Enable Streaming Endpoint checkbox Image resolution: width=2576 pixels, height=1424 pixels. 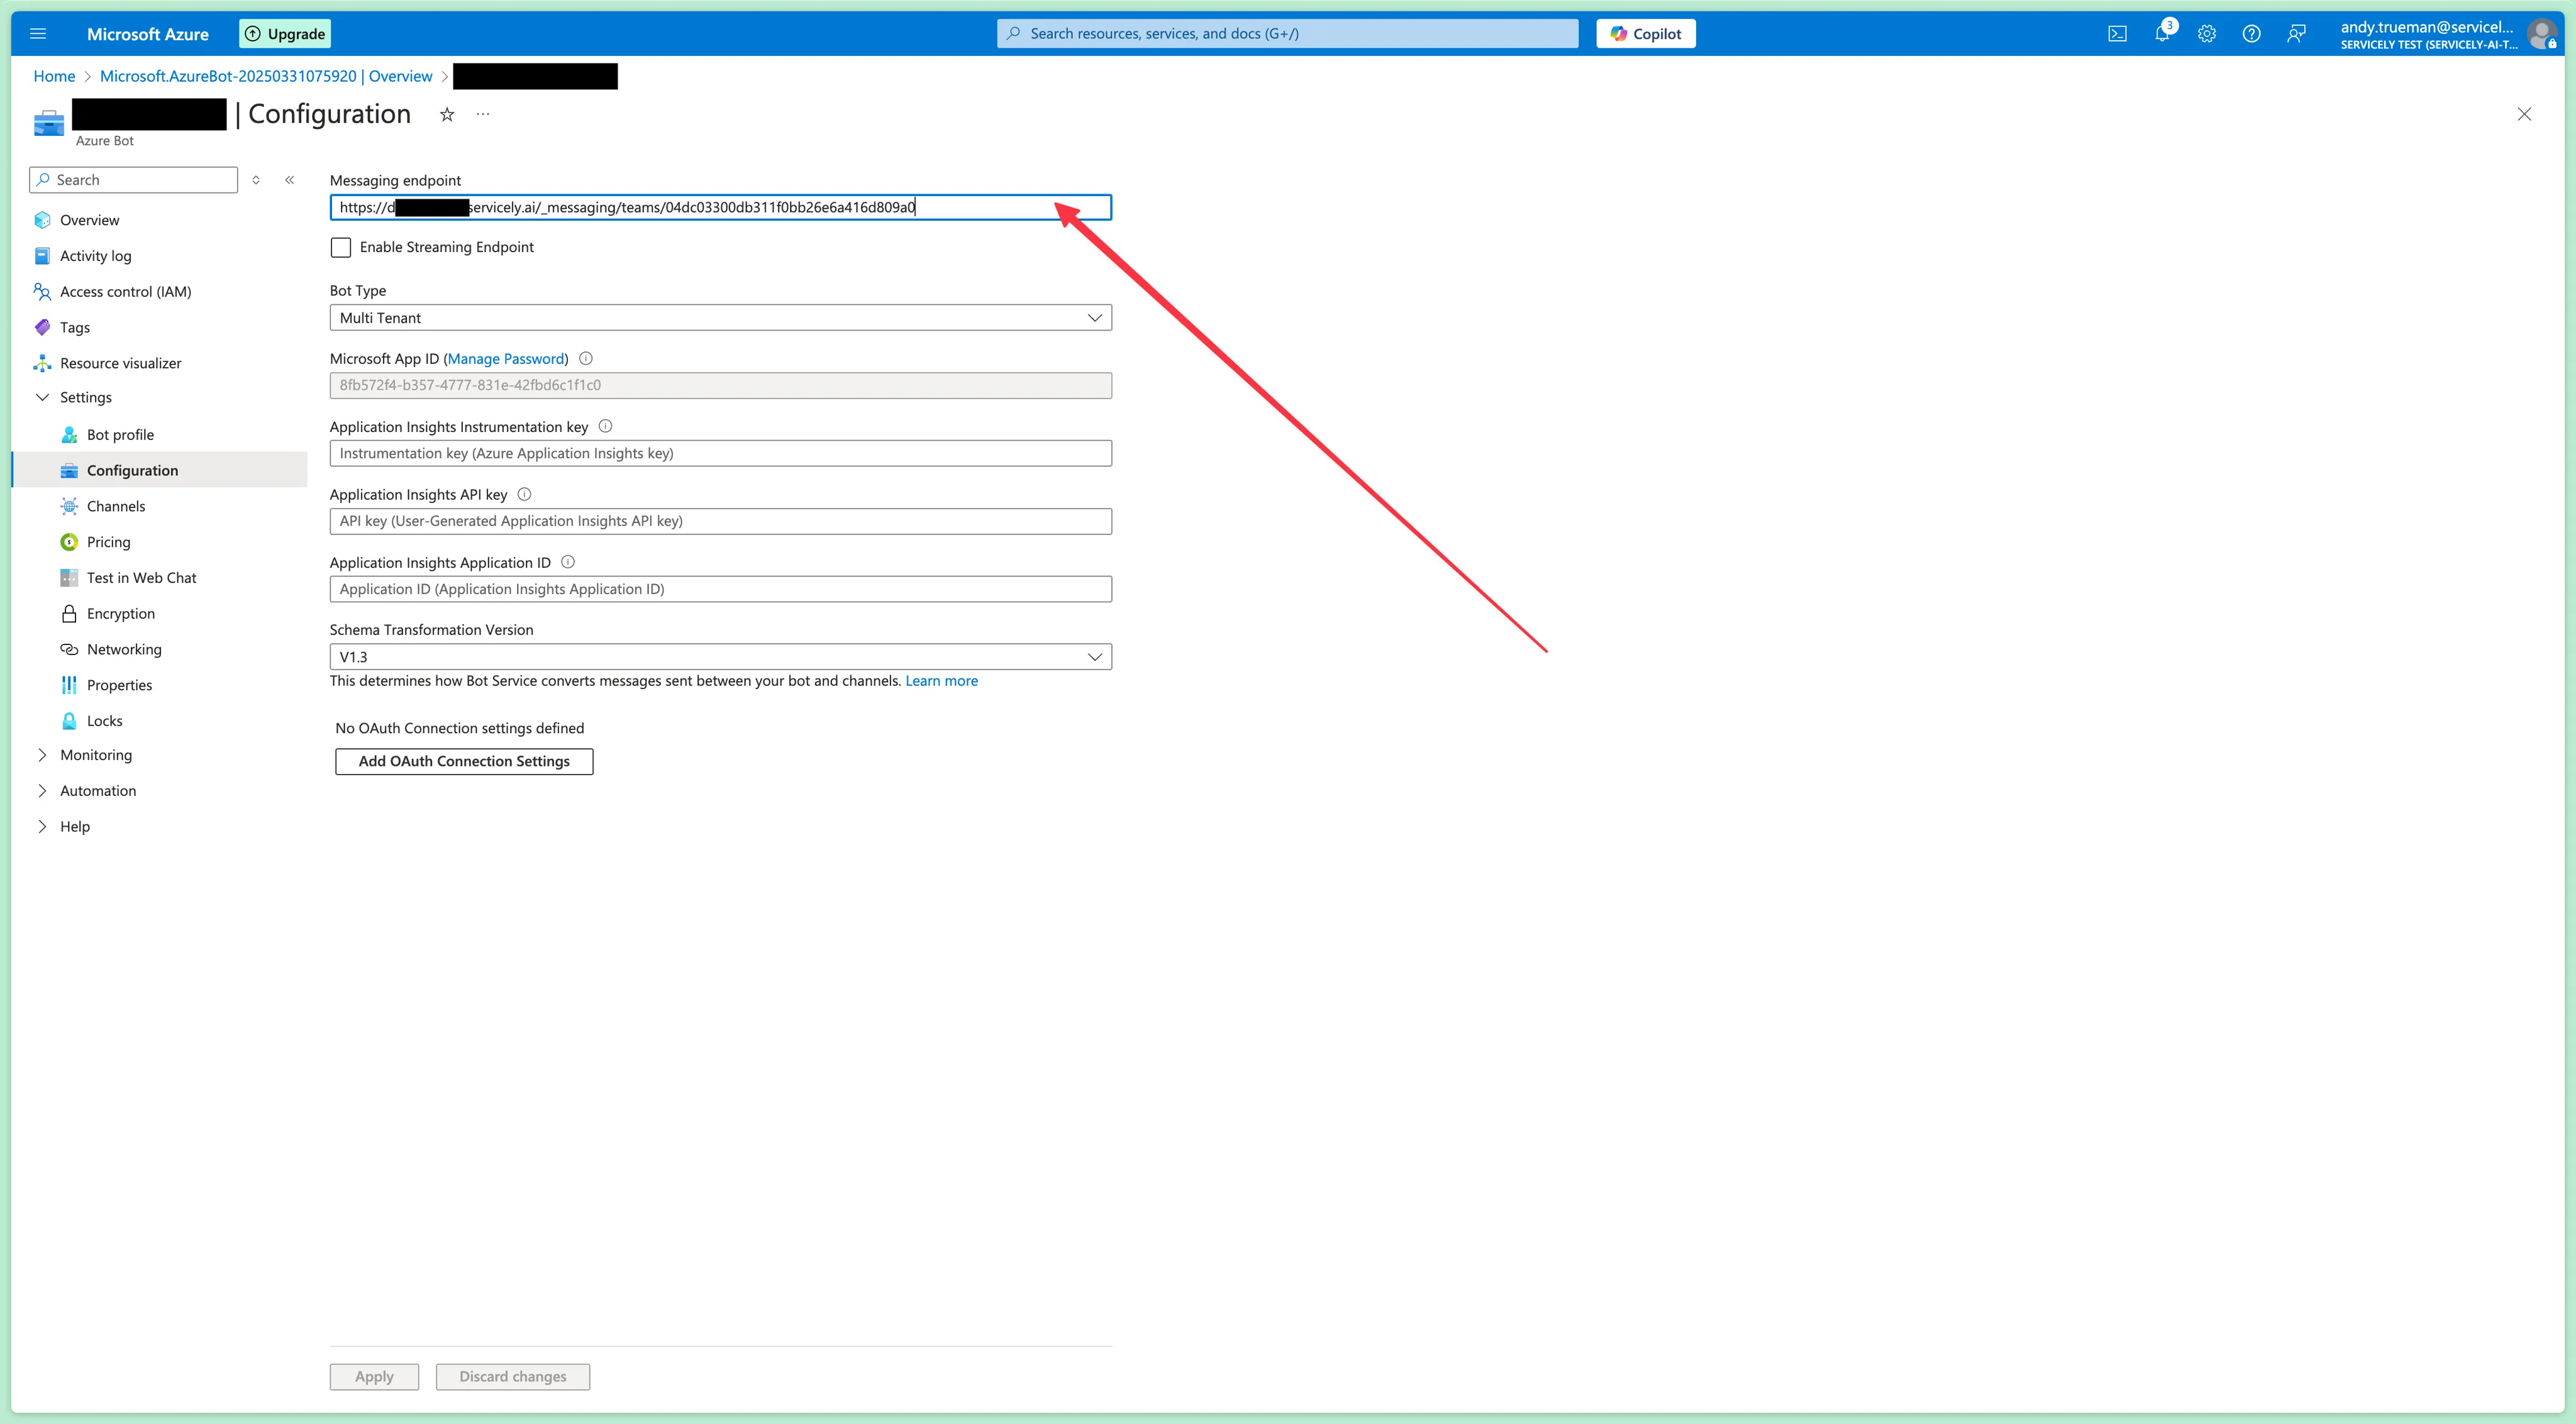pos(341,247)
